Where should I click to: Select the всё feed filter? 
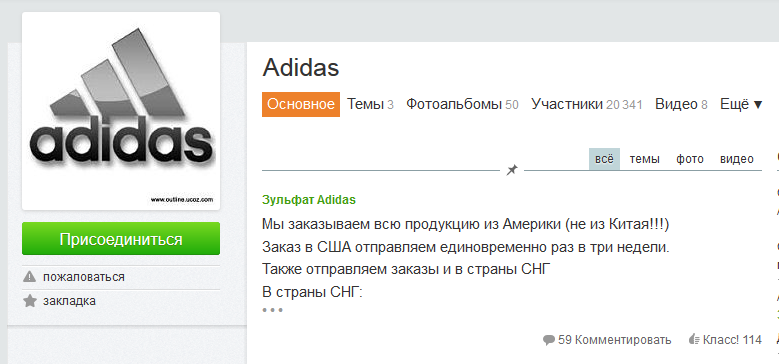[605, 159]
